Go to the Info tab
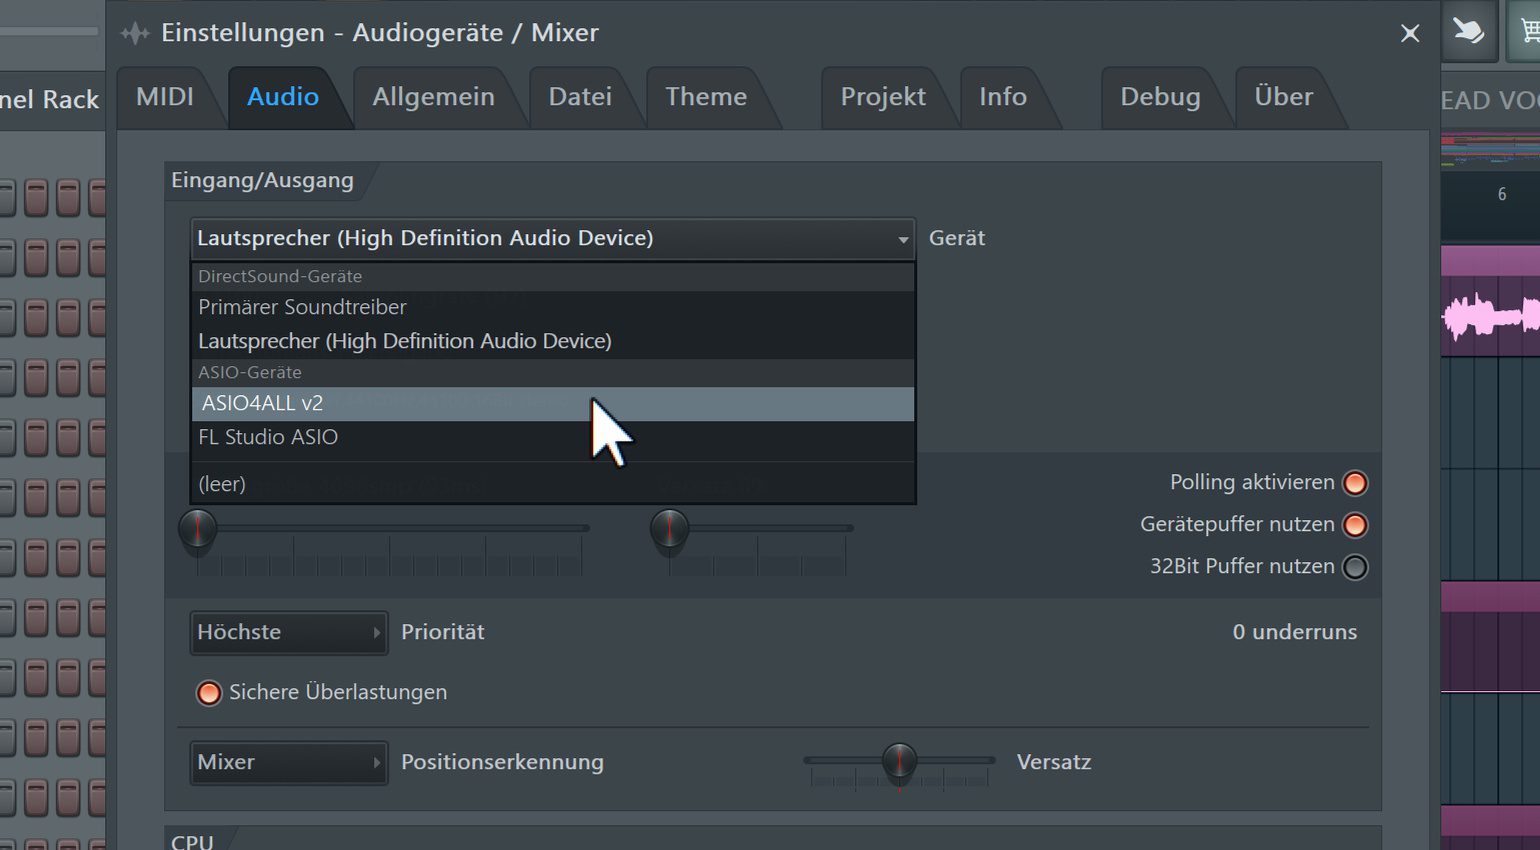This screenshot has width=1540, height=850. [1003, 97]
